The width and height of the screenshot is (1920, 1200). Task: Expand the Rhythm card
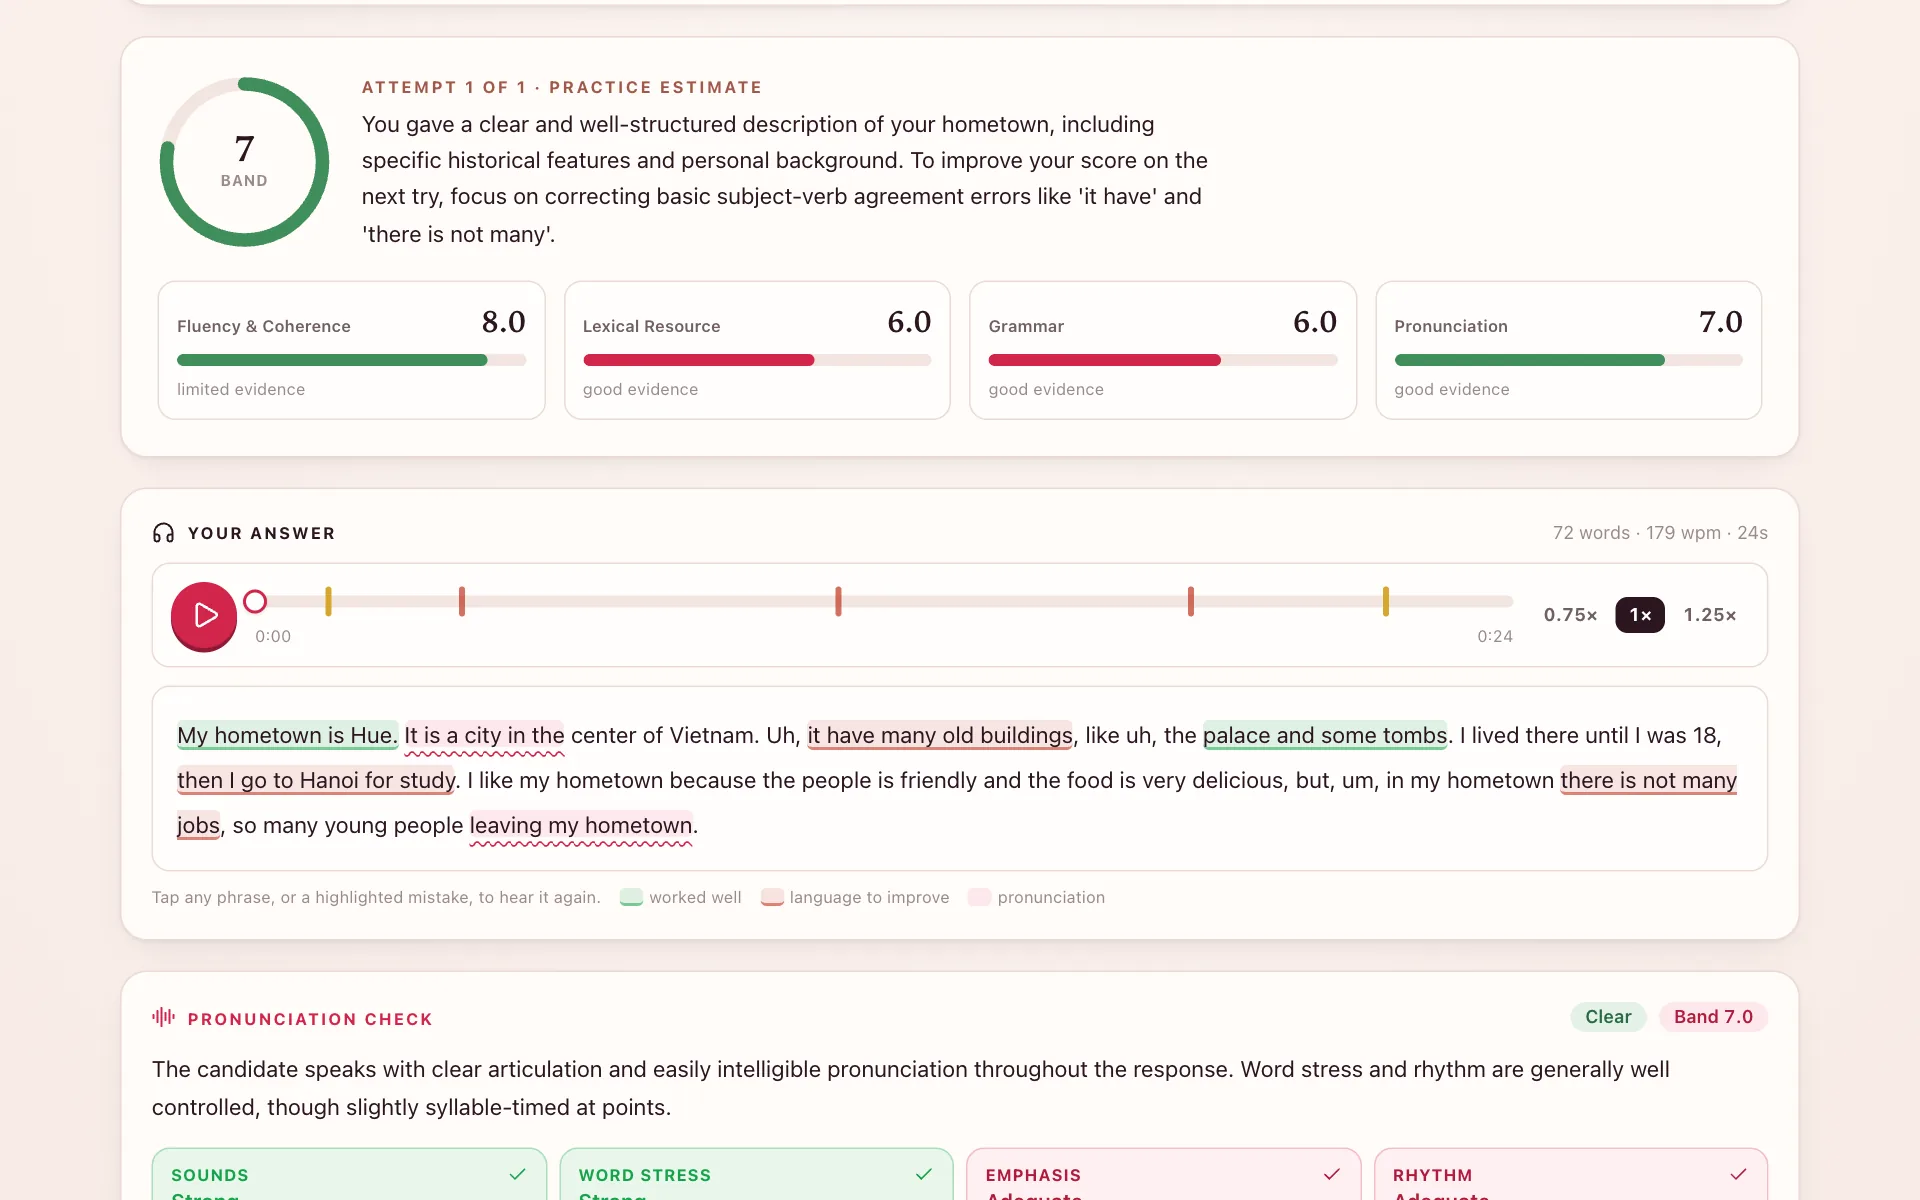coord(1571,1175)
